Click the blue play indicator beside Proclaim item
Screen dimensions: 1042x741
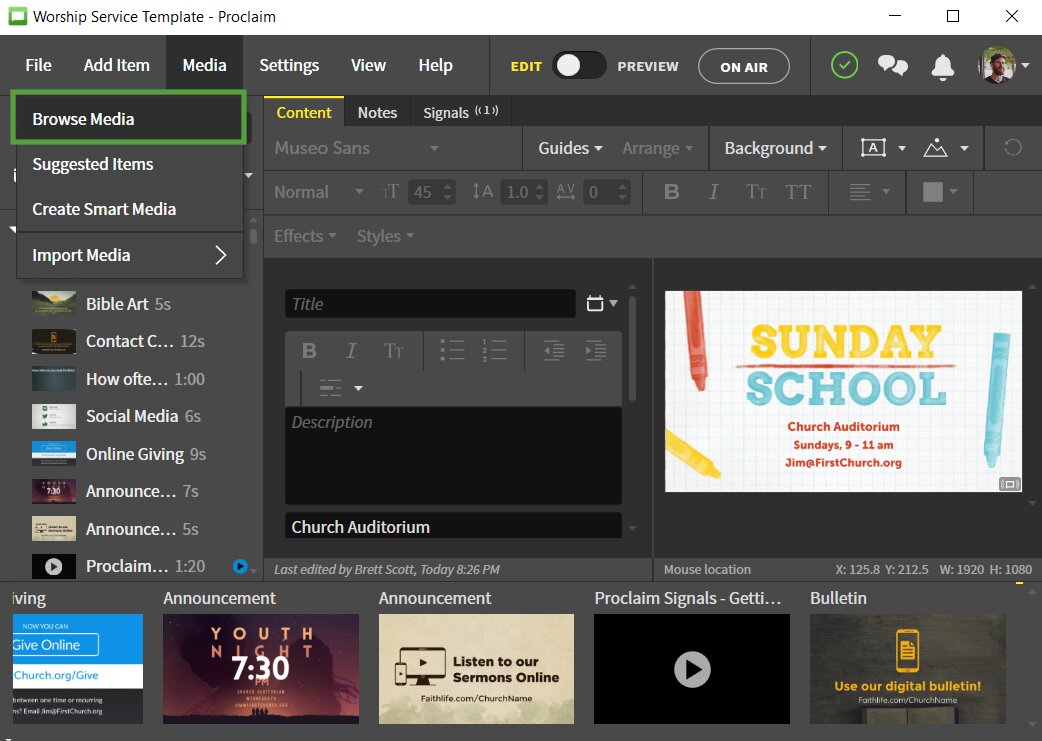click(240, 566)
